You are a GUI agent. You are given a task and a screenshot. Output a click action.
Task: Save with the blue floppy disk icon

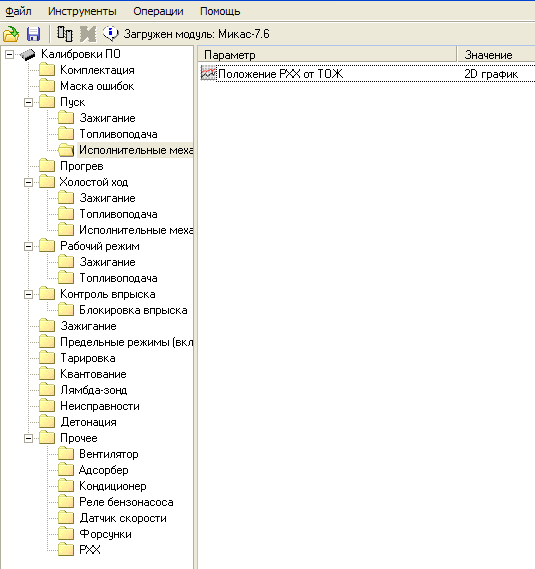tap(33, 34)
